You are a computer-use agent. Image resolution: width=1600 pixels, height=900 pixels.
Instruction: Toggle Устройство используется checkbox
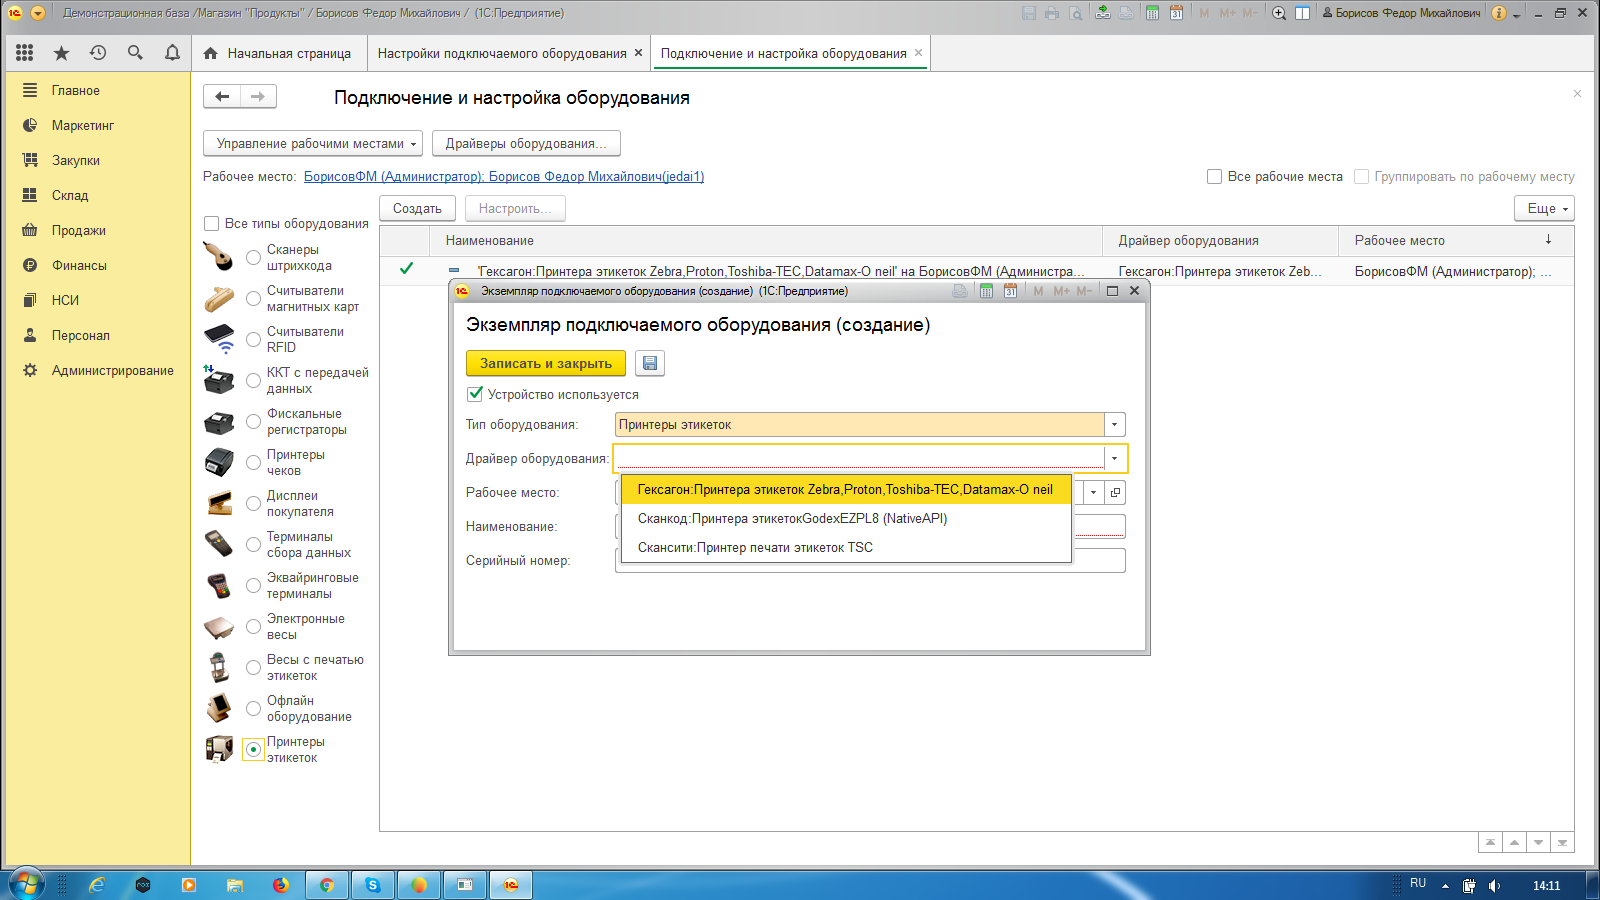point(475,394)
